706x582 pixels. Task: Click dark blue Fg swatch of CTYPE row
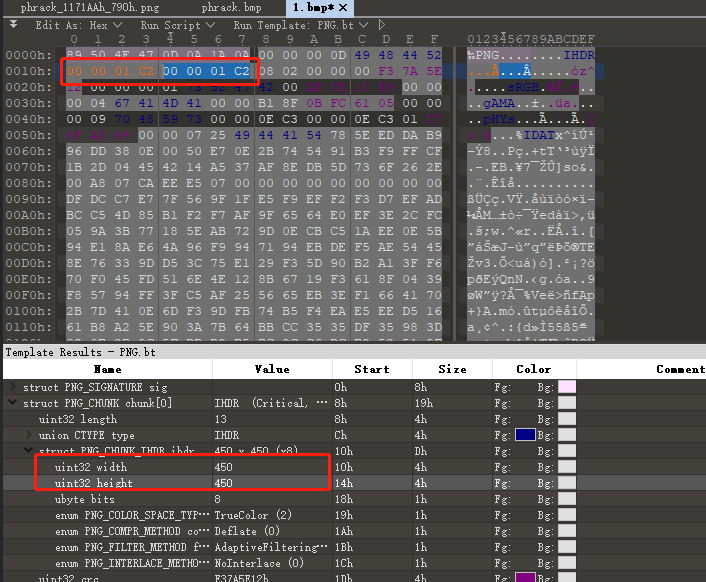(525, 434)
